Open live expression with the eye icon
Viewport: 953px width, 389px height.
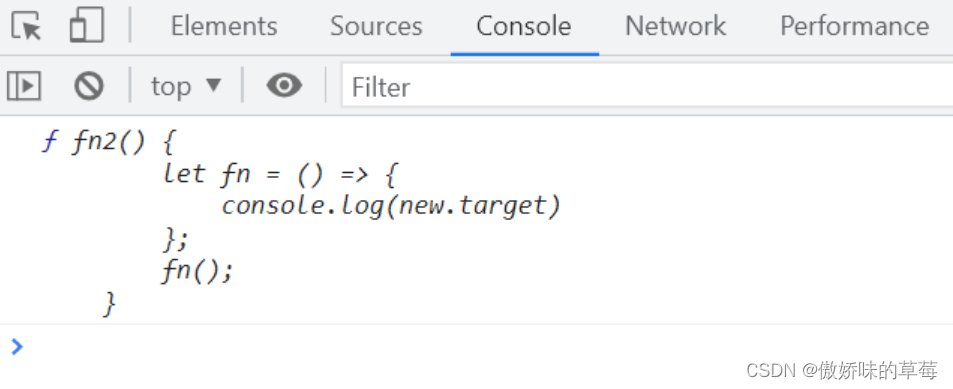(284, 85)
